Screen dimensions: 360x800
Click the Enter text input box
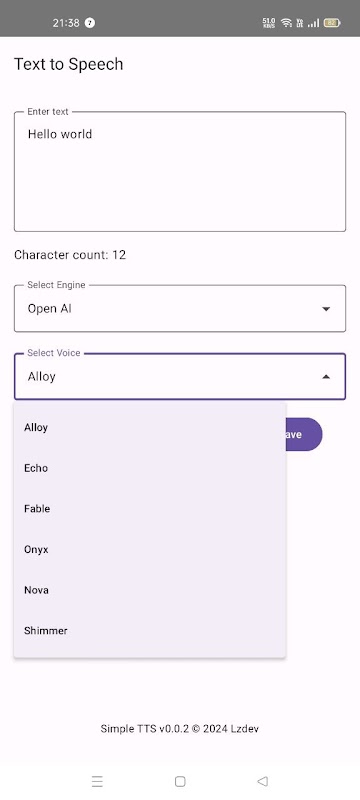[180, 171]
